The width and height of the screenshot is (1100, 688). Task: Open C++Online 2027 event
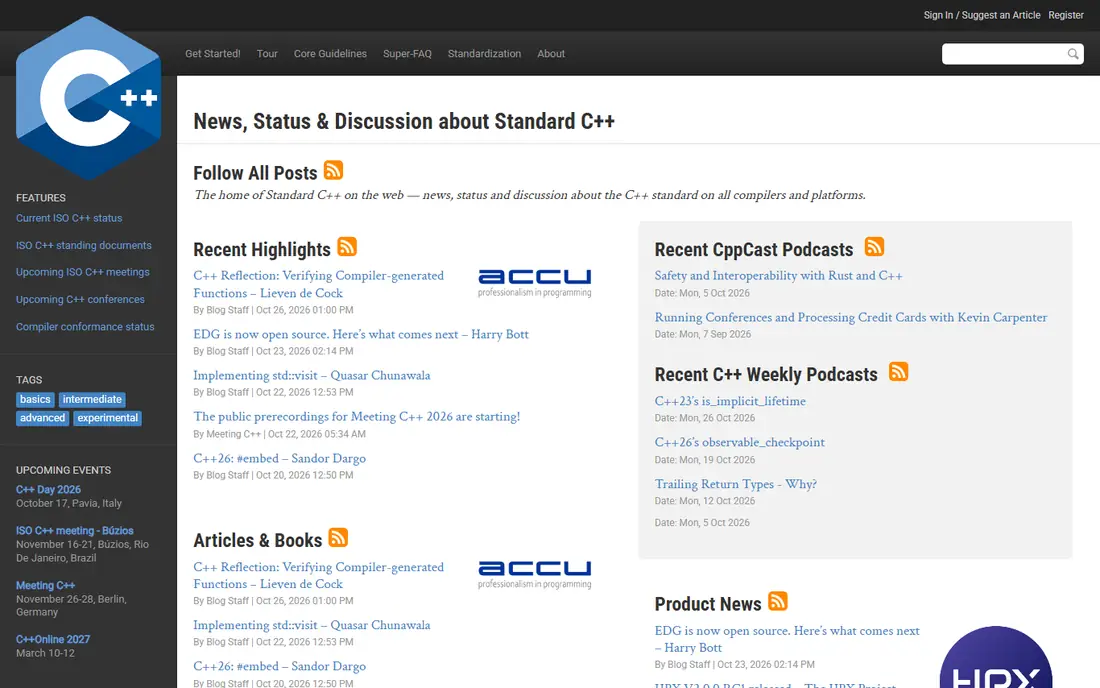(x=53, y=640)
